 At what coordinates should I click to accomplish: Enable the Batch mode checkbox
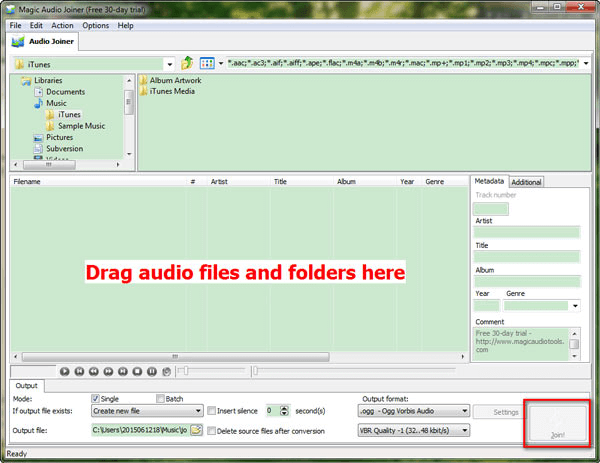pos(160,398)
